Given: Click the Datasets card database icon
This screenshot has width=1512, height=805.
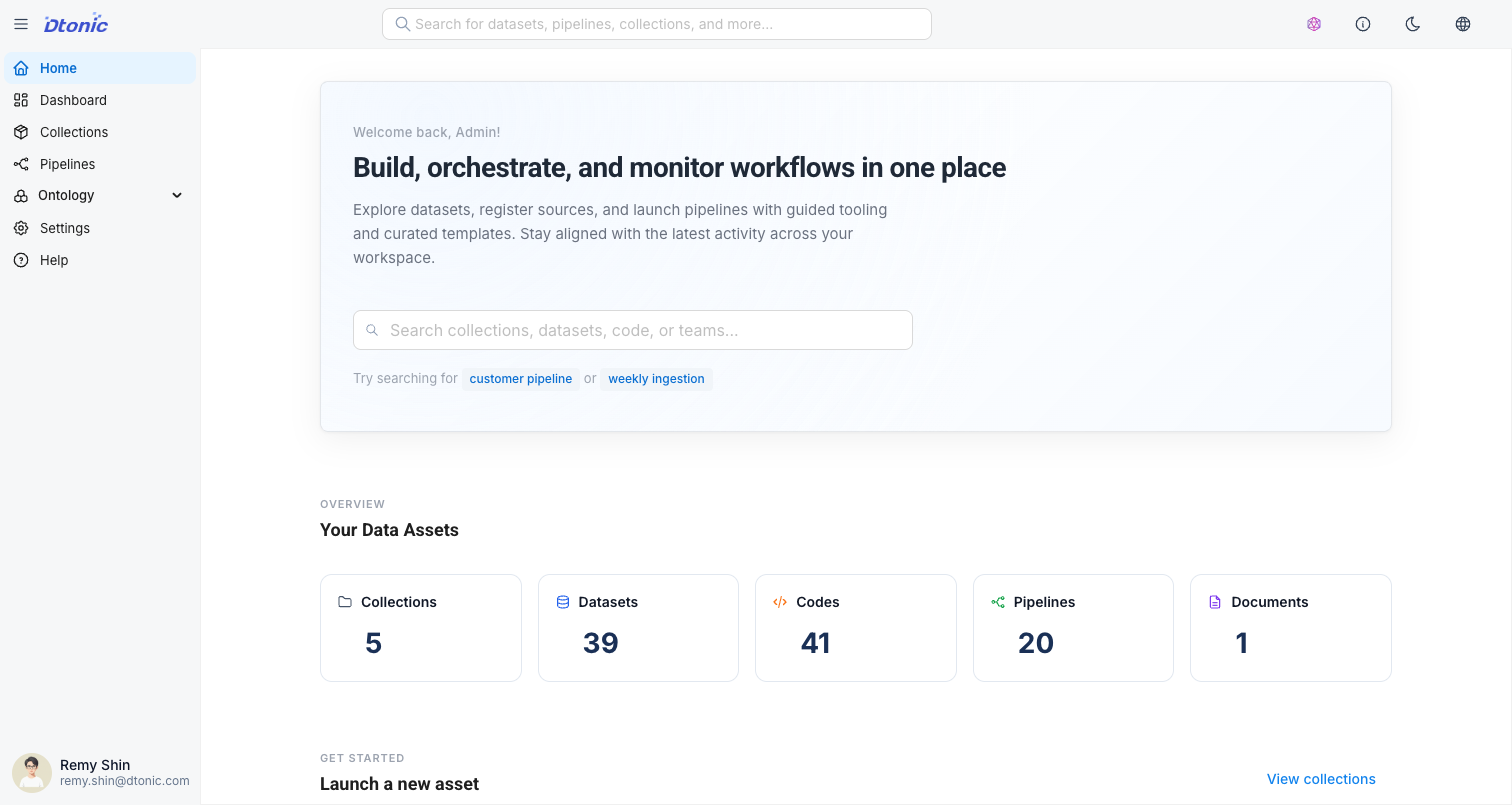Looking at the screenshot, I should coord(563,602).
